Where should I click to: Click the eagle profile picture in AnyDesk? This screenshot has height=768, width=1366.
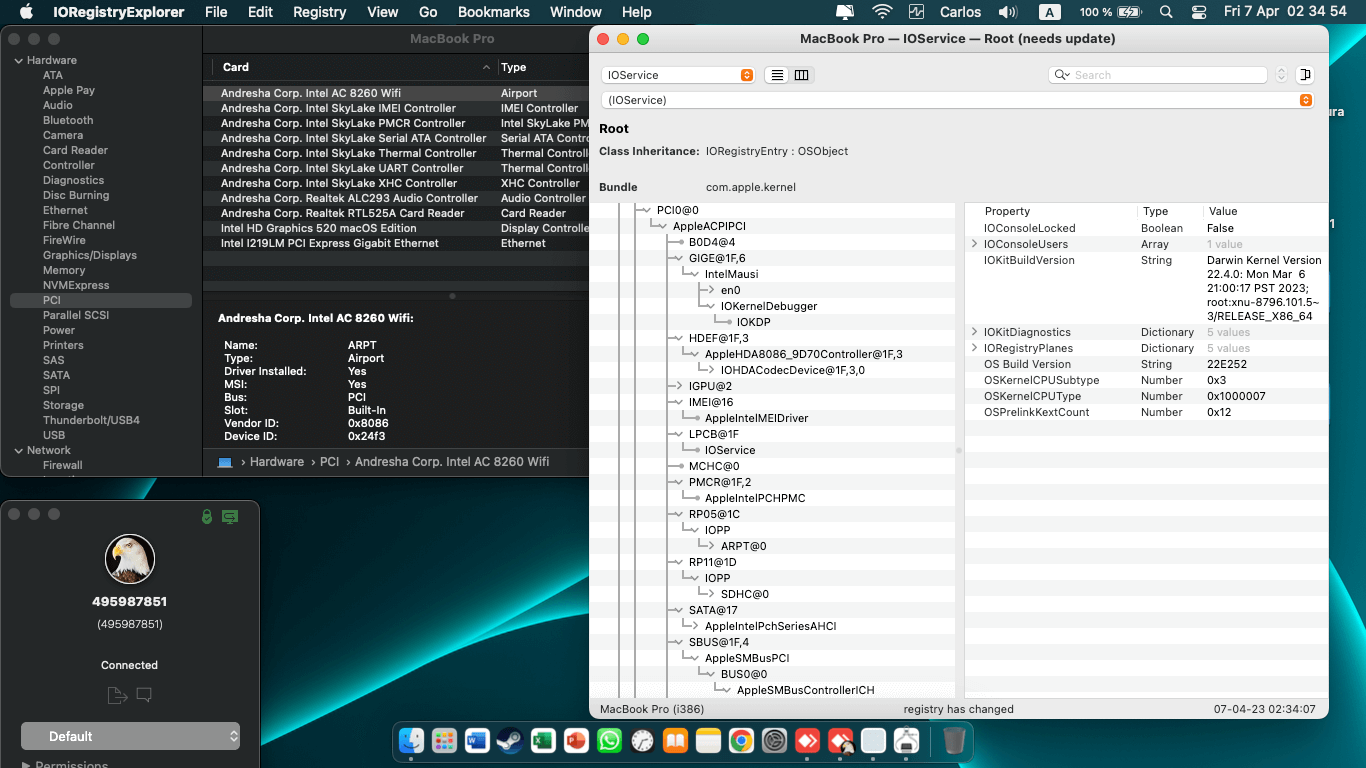[130, 559]
